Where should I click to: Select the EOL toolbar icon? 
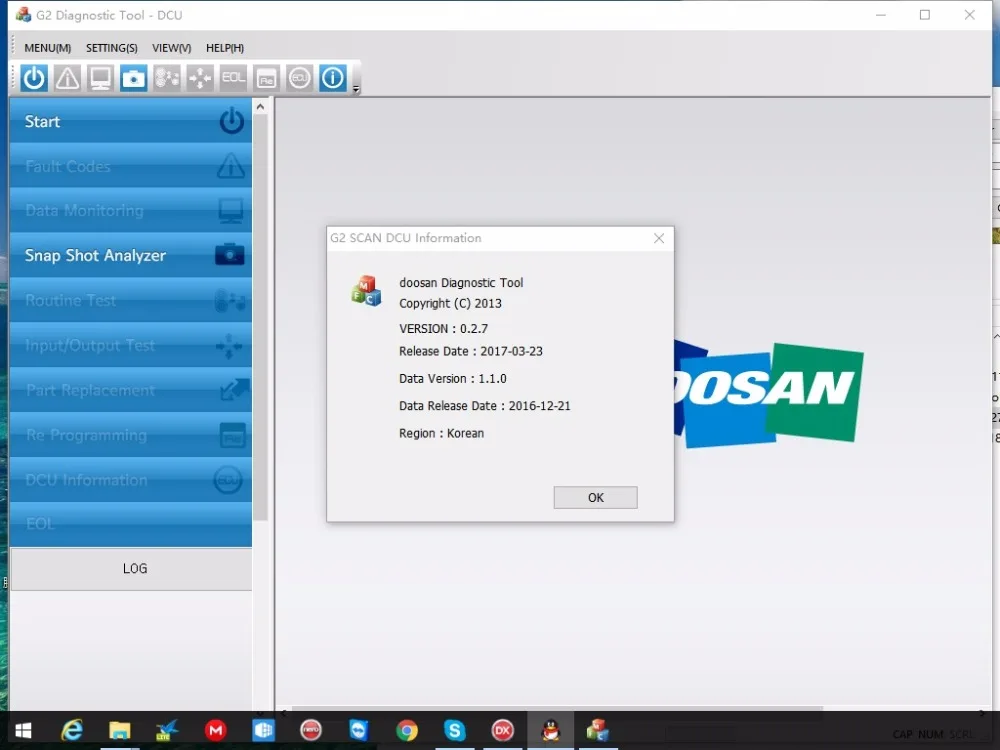[232, 77]
